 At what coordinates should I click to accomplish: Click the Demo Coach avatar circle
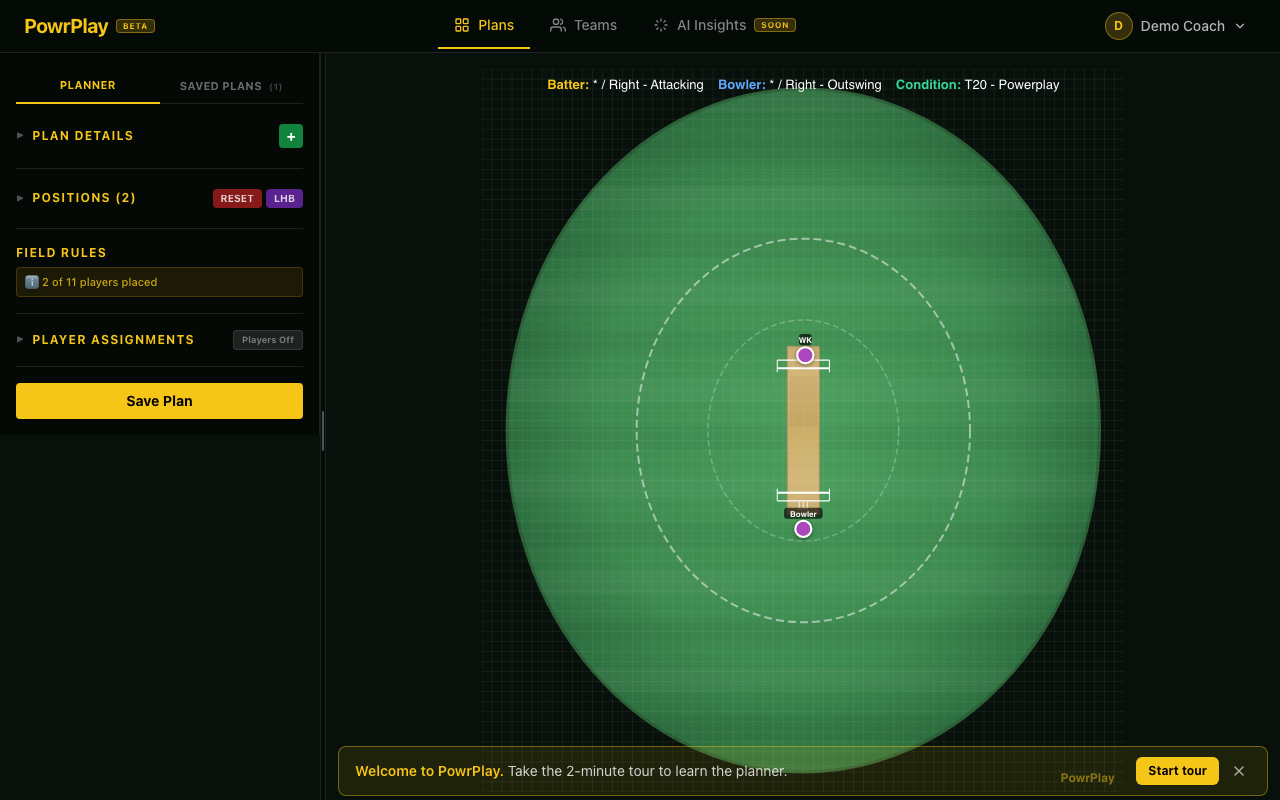(x=1119, y=26)
